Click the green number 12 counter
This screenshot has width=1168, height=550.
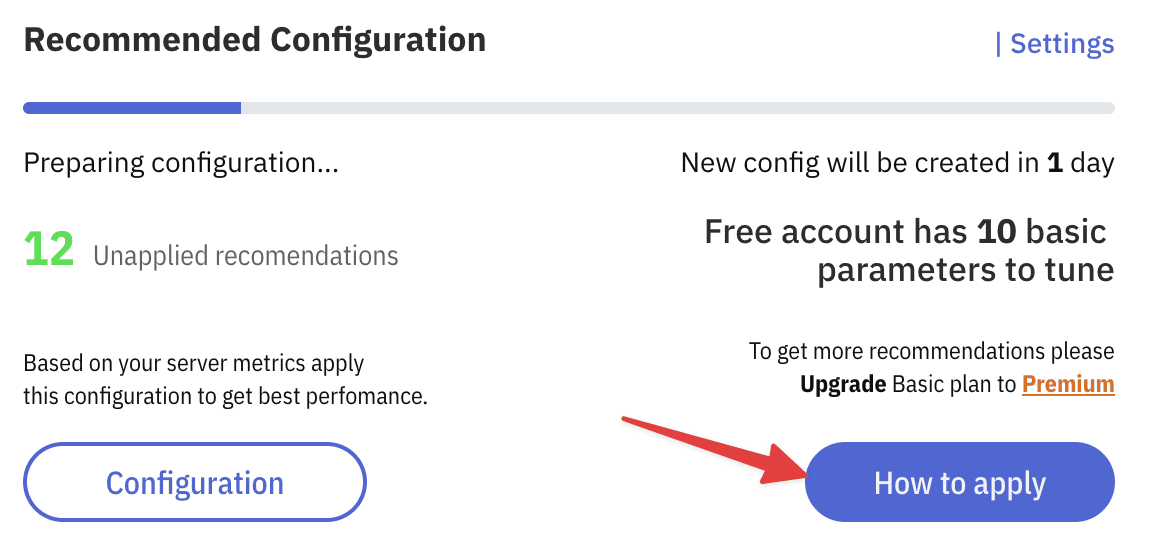[49, 249]
